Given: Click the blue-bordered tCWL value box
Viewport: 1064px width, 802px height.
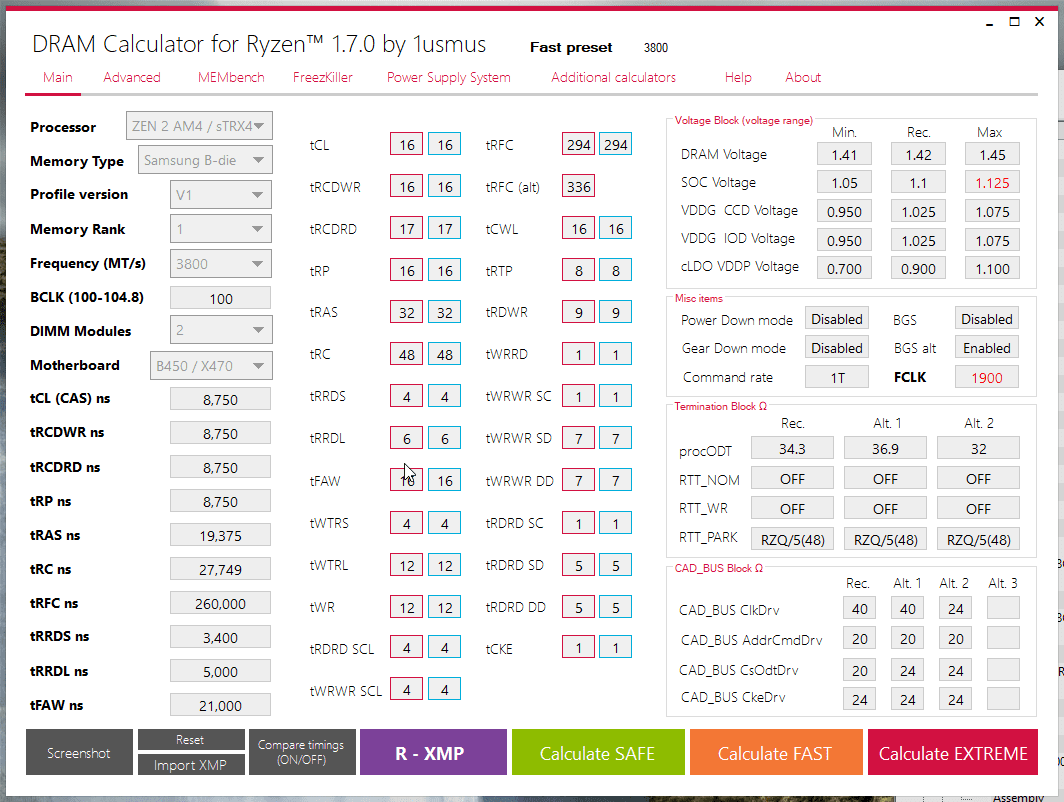Looking at the screenshot, I should [615, 229].
